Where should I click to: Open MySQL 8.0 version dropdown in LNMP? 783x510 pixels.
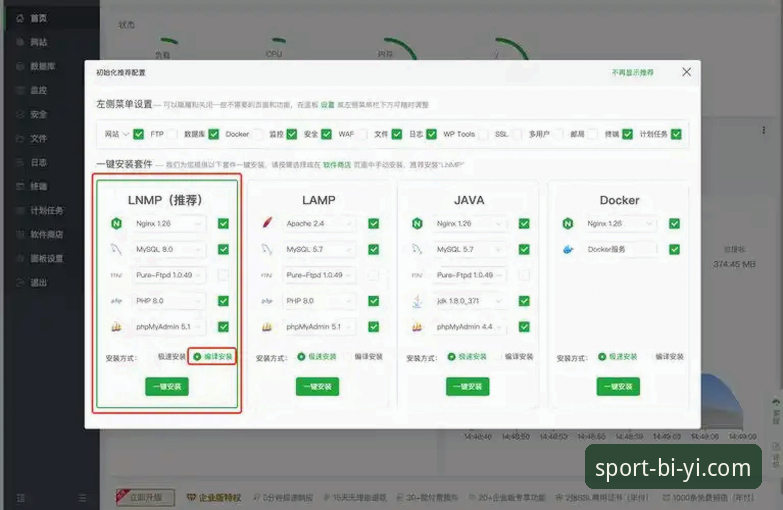(168, 249)
